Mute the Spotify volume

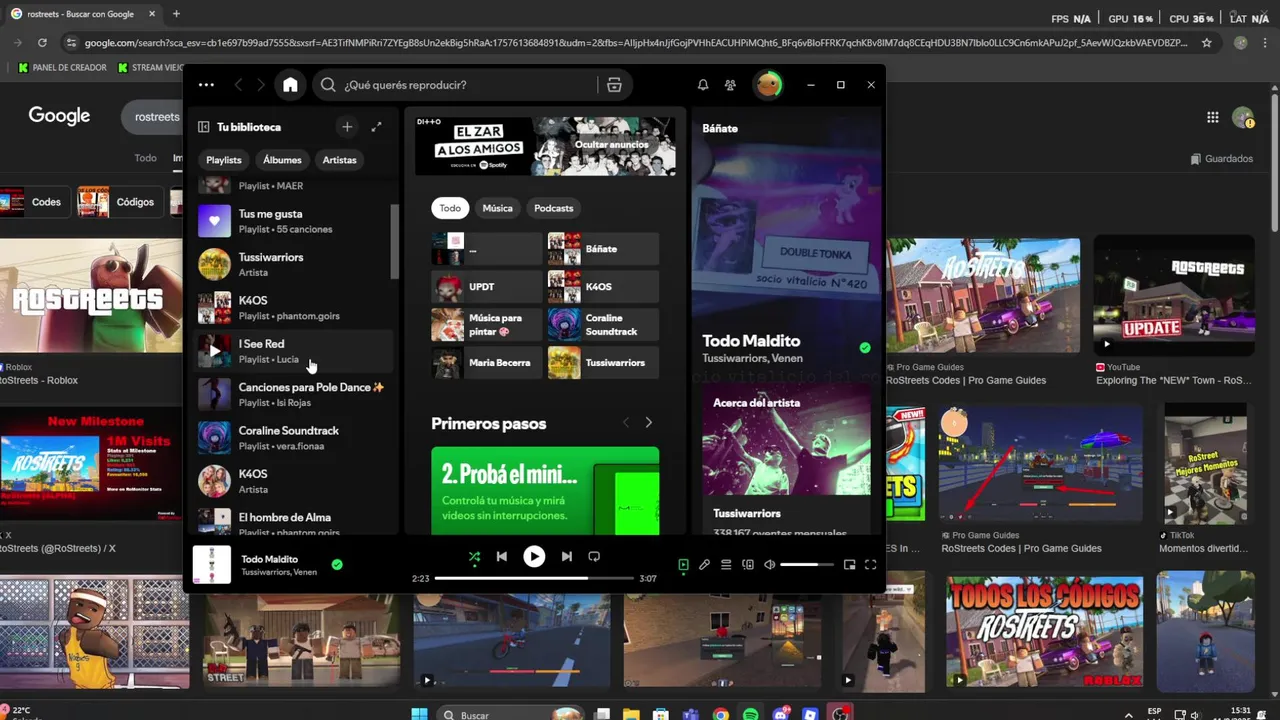click(769, 565)
